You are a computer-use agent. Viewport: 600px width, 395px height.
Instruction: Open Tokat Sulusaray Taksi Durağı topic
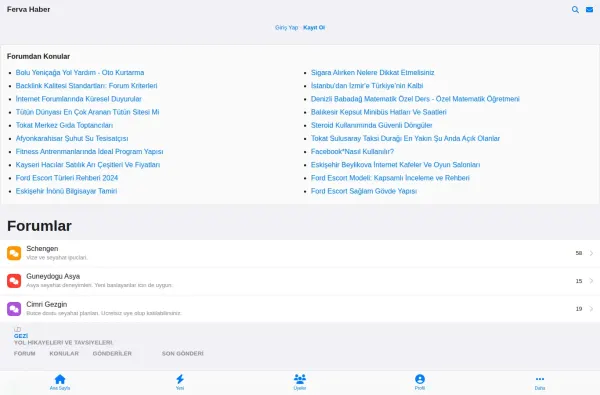point(405,139)
